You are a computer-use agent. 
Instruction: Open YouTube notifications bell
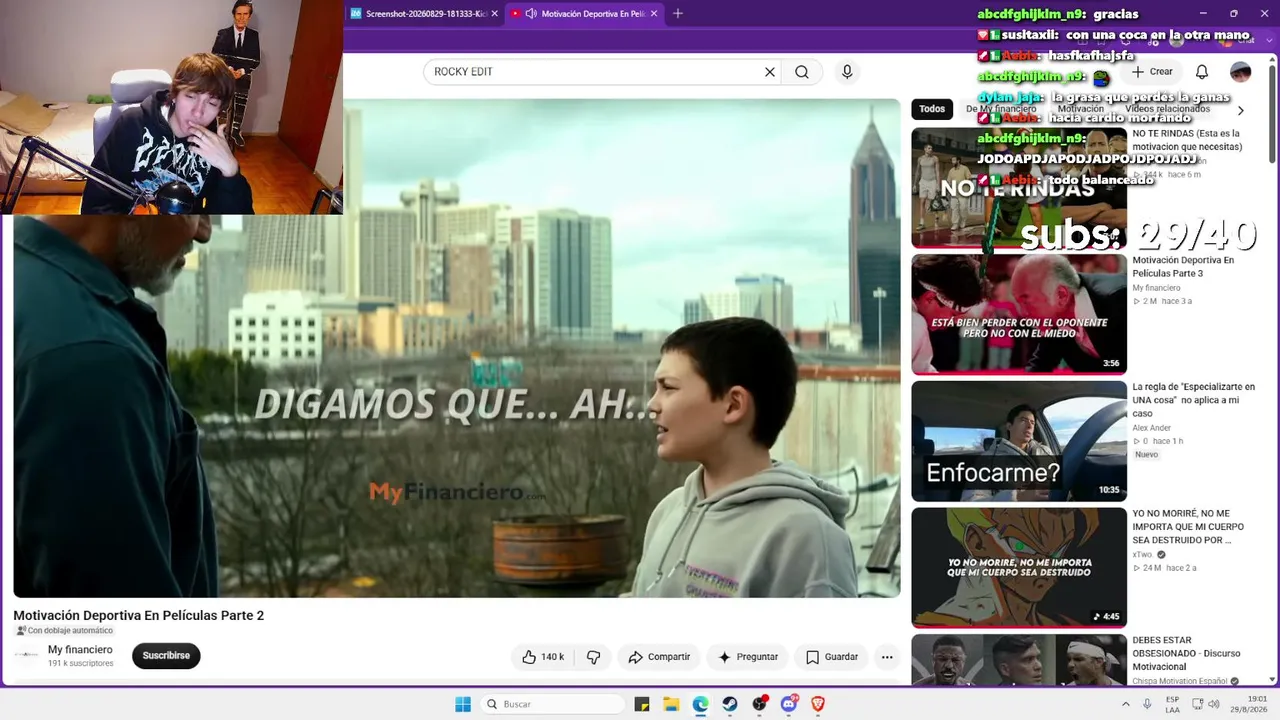click(x=1202, y=72)
